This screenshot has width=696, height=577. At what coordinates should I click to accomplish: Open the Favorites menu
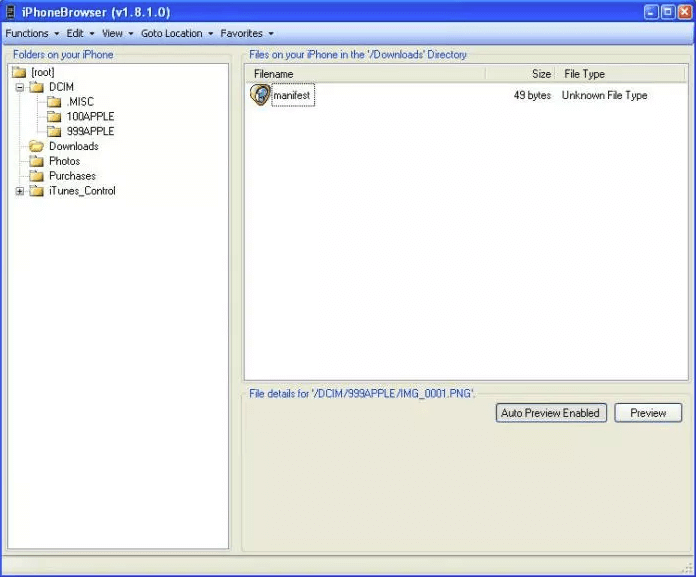246,33
